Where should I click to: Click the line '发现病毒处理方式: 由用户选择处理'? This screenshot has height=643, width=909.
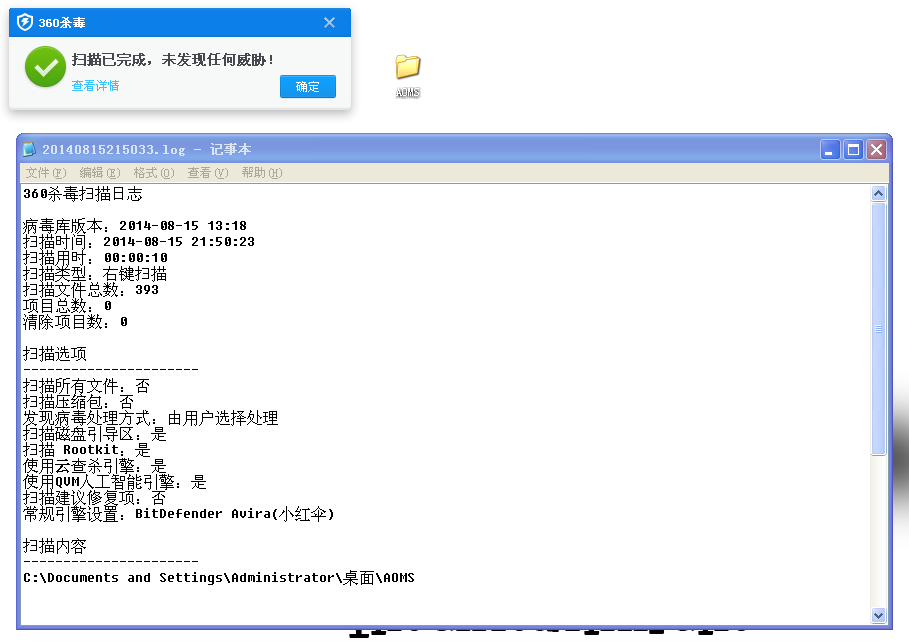150,418
